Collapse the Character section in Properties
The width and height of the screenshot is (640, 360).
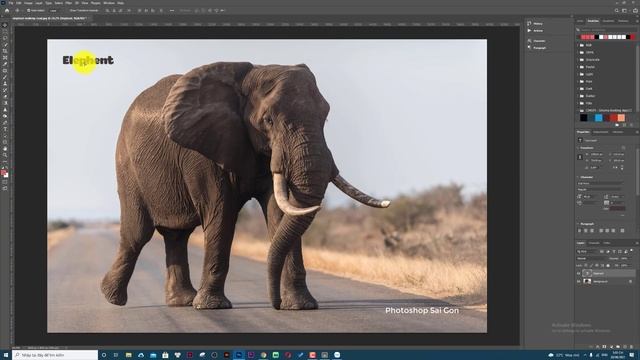coord(578,177)
